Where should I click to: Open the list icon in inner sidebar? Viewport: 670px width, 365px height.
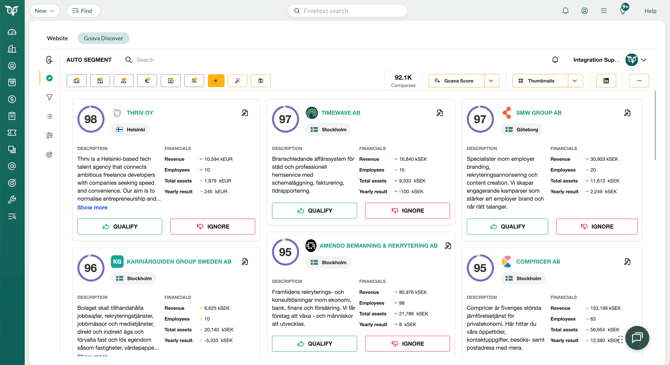click(x=50, y=116)
